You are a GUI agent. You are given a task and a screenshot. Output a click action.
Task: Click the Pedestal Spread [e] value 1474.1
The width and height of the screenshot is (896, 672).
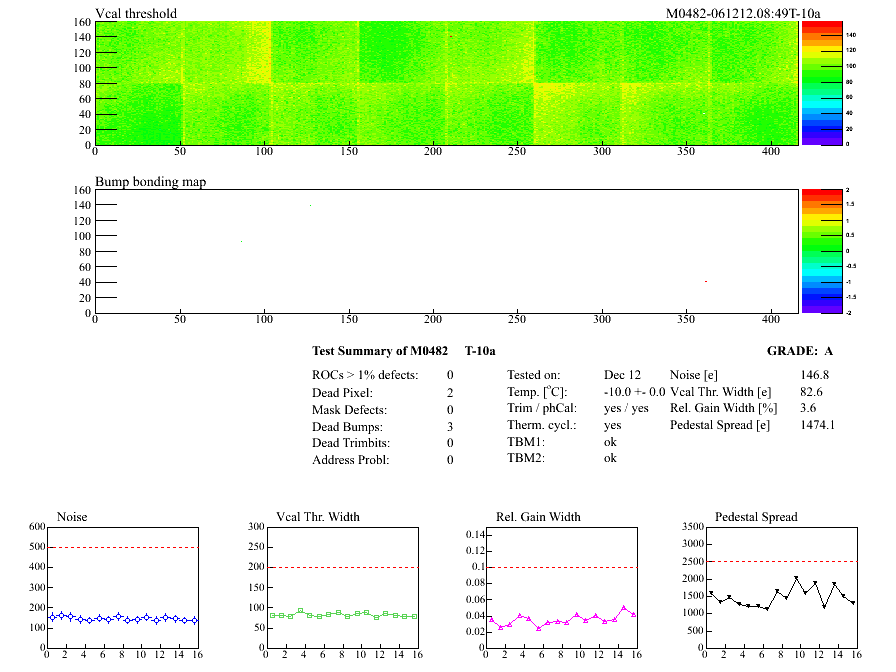tap(818, 425)
